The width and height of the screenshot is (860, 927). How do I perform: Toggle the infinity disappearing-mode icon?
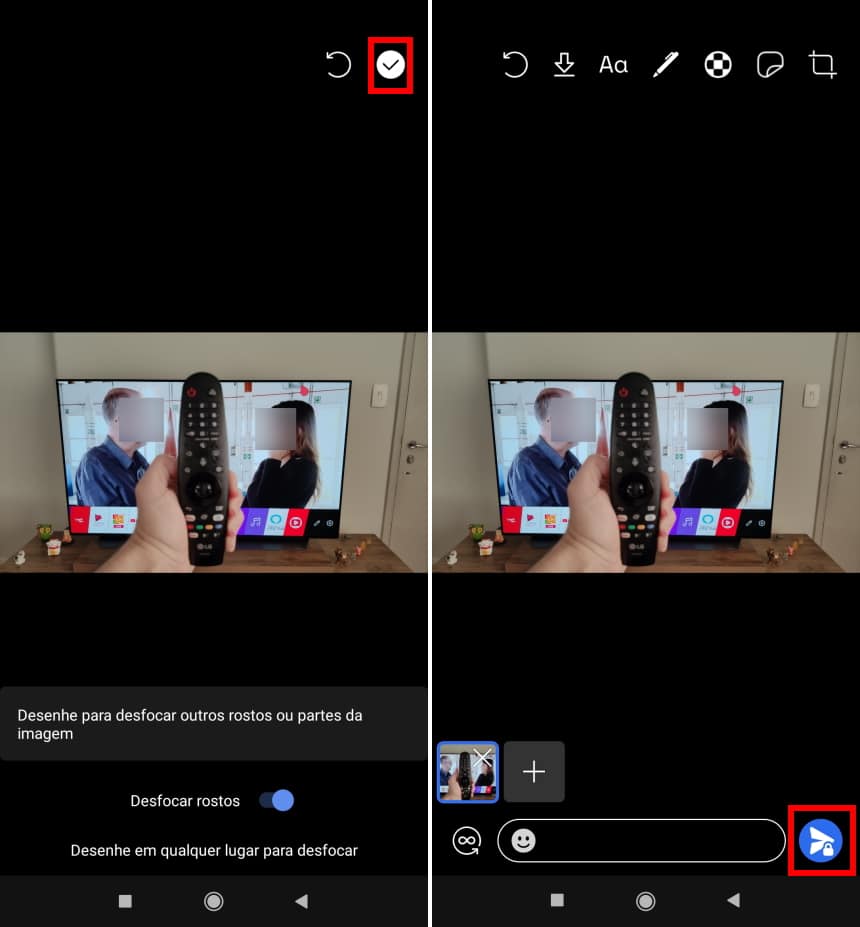(466, 841)
